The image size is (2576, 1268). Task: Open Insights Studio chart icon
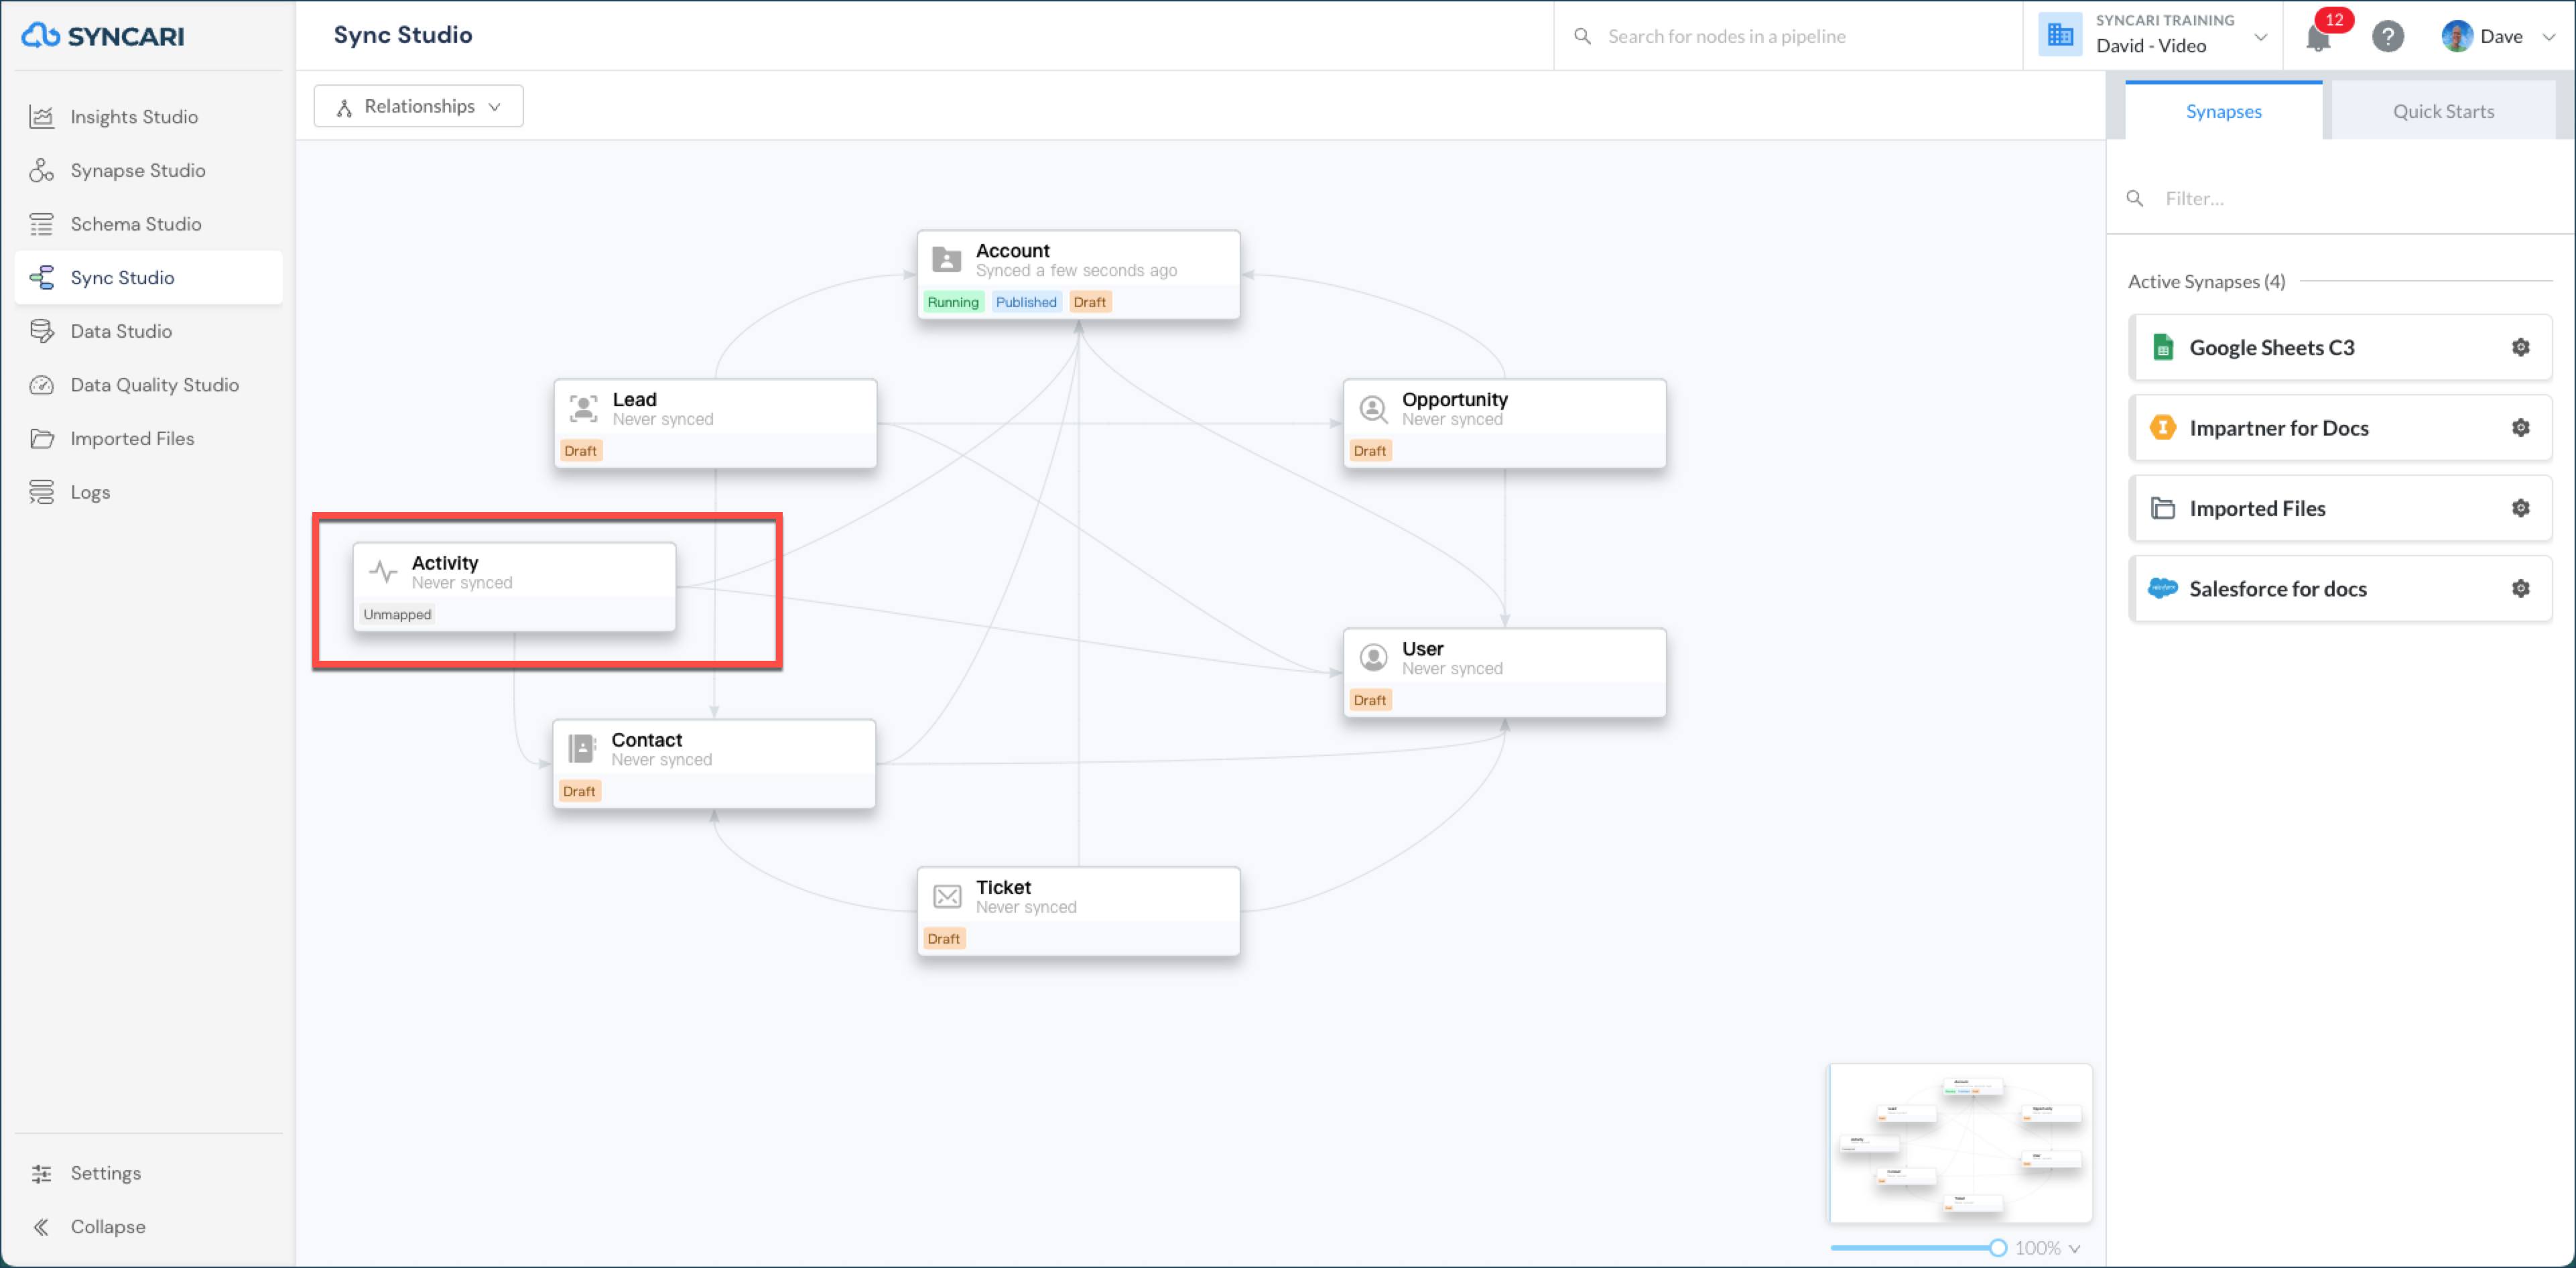(41, 117)
